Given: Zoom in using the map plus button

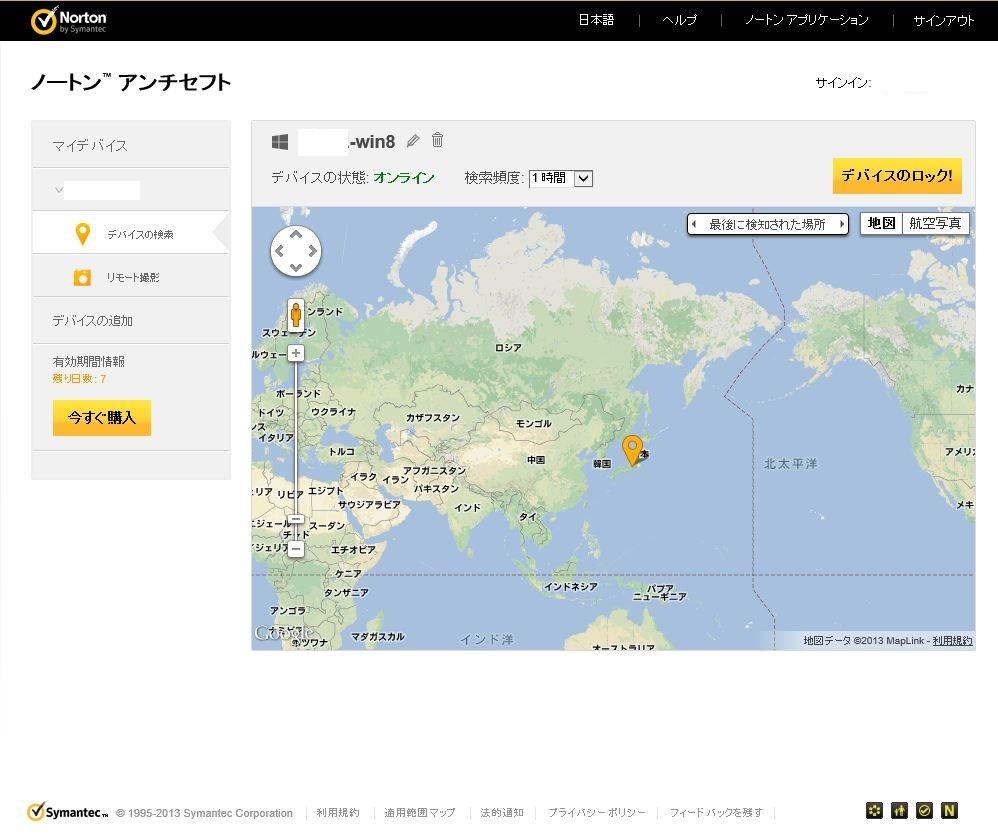Looking at the screenshot, I should point(296,353).
